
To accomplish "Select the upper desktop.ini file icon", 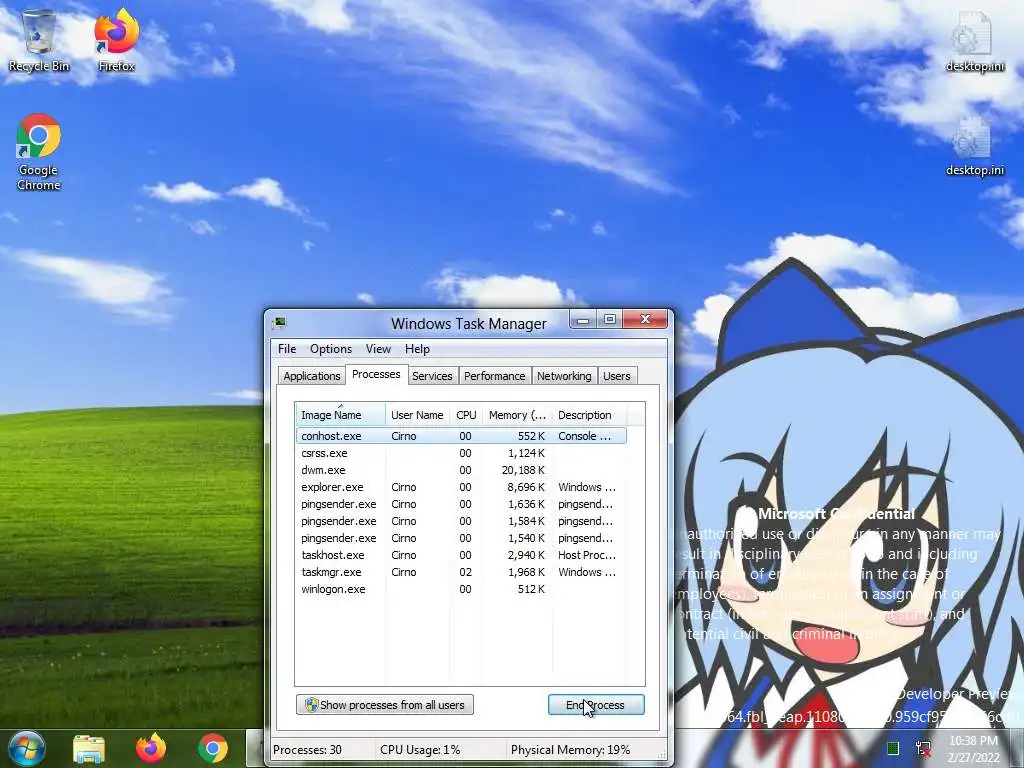I will click(974, 40).
